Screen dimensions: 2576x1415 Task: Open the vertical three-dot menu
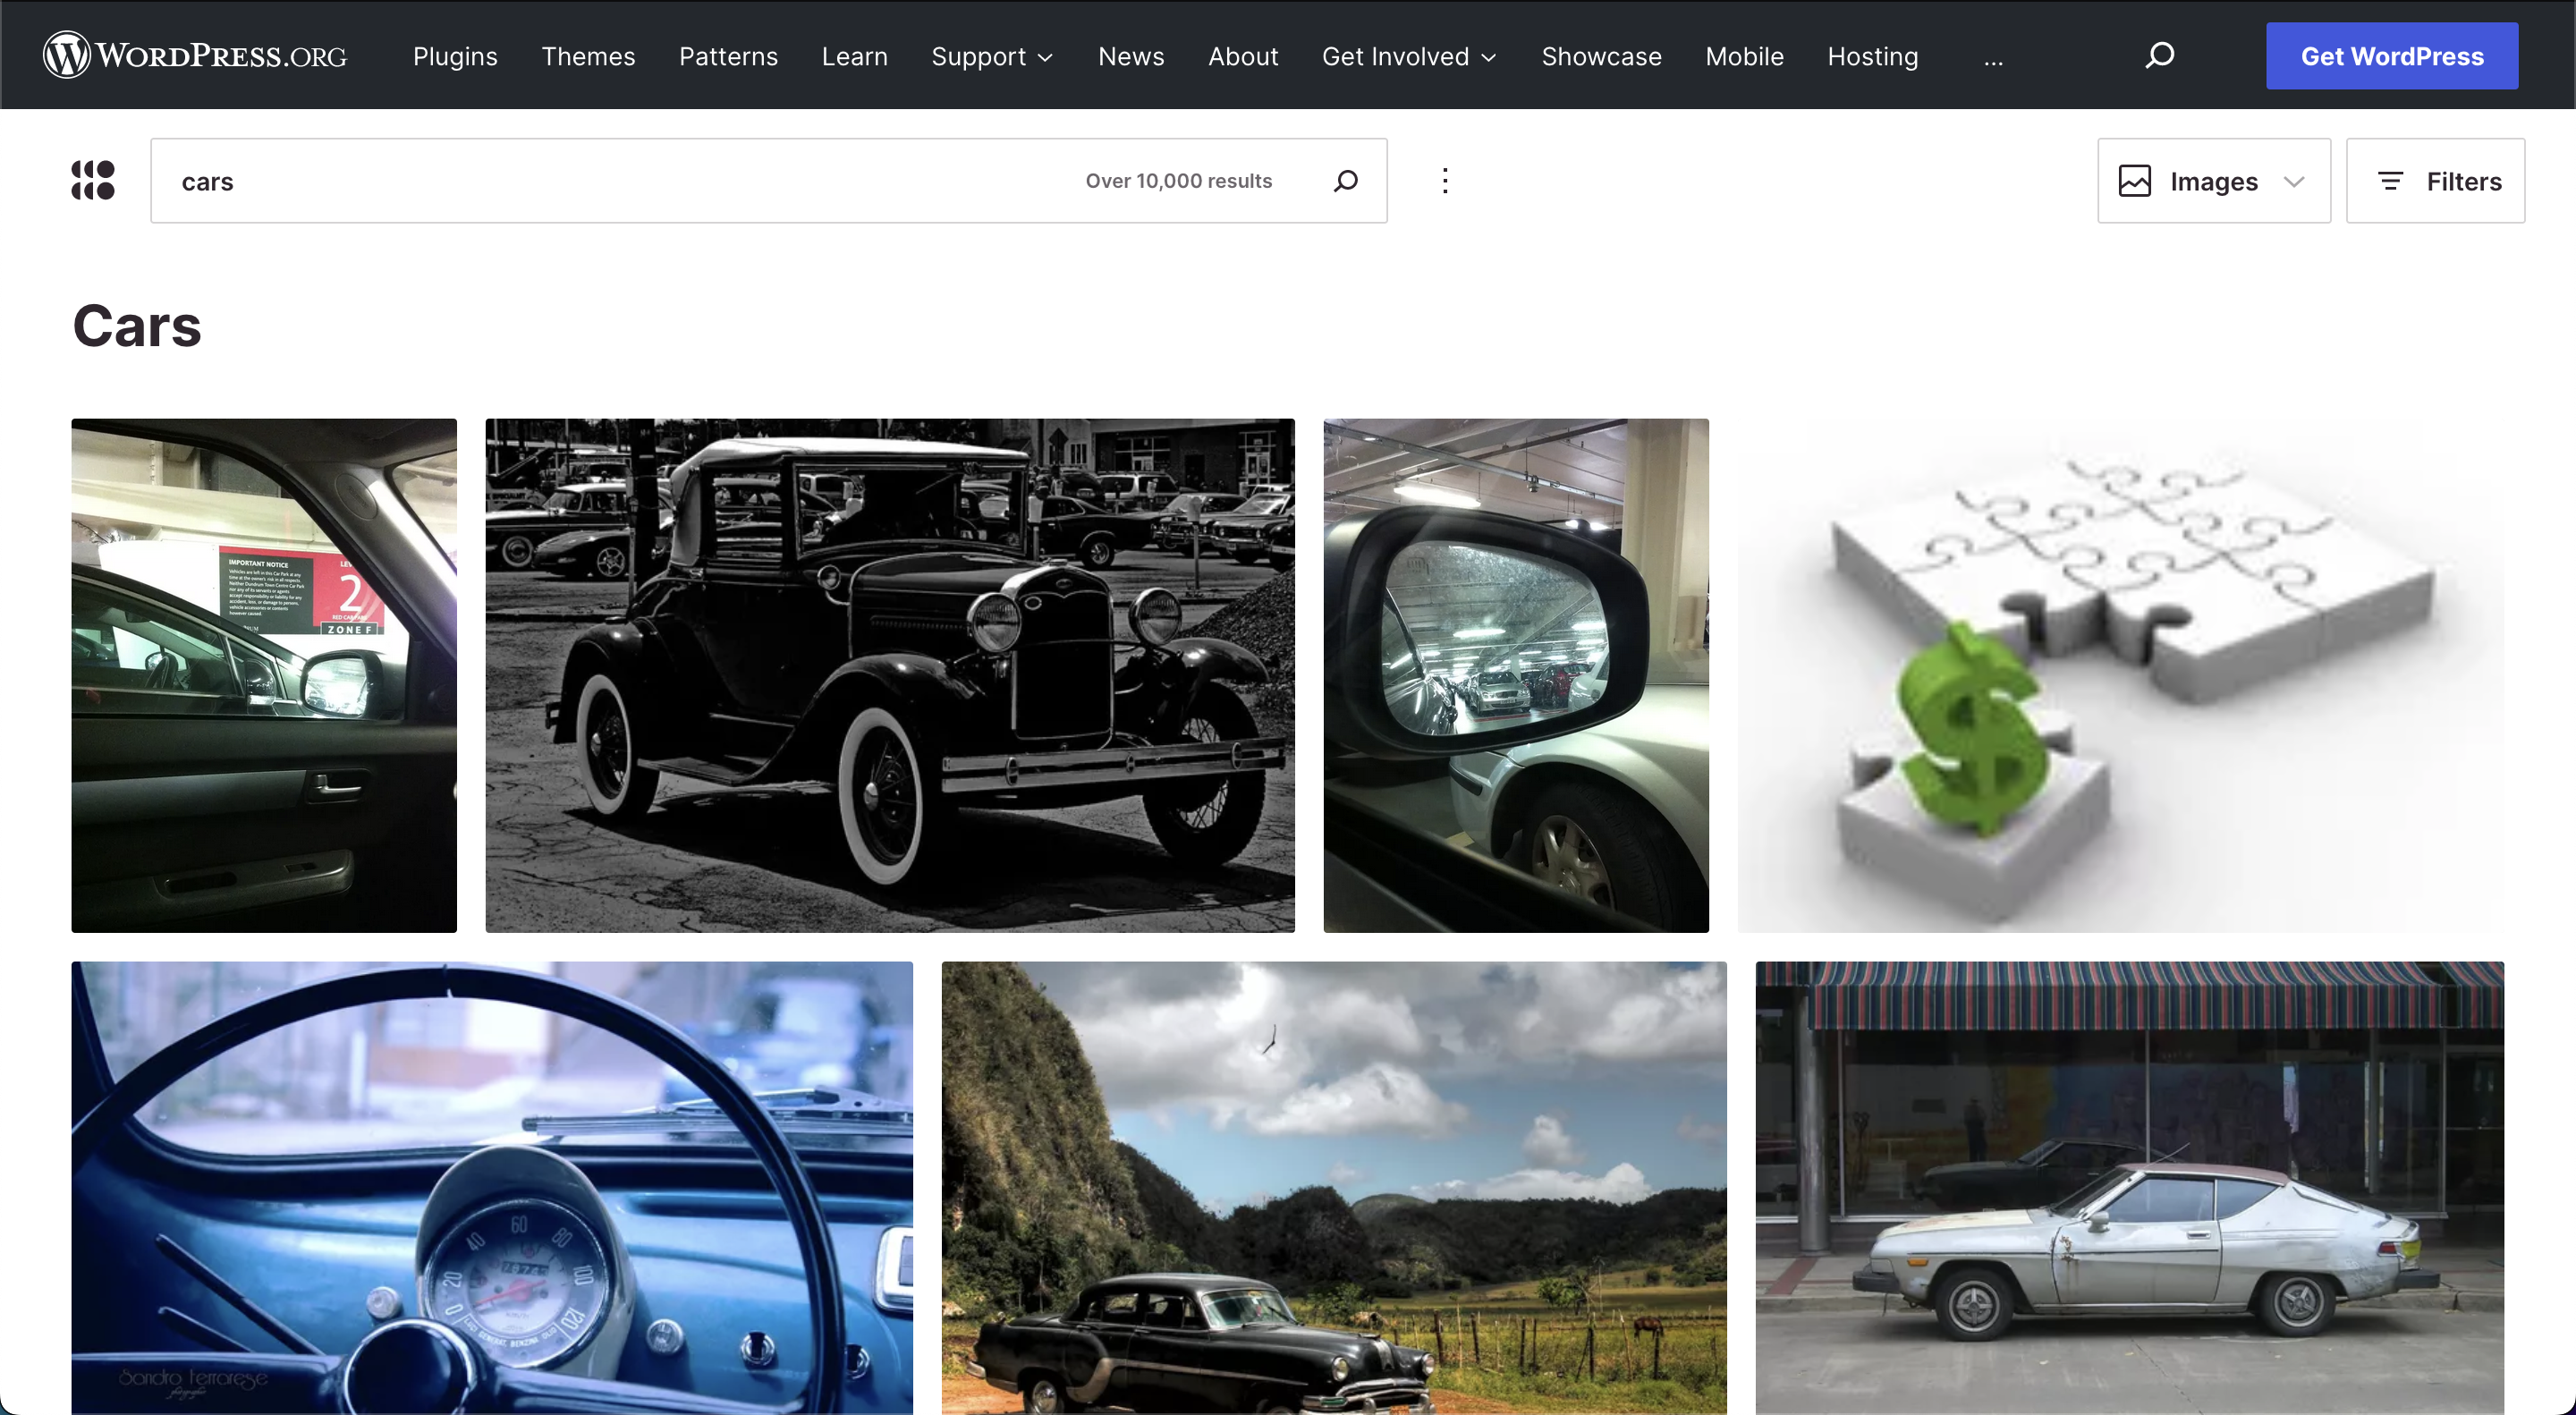(x=1445, y=181)
